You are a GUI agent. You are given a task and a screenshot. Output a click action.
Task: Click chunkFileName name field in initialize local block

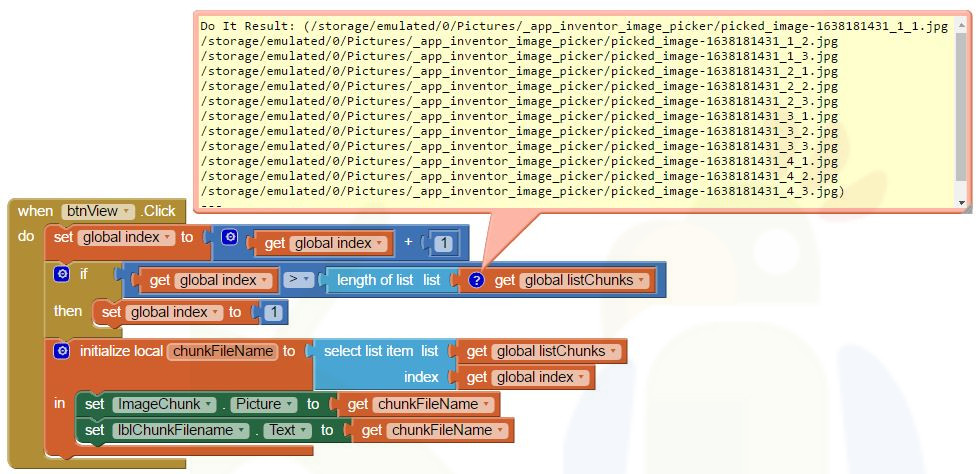point(222,351)
